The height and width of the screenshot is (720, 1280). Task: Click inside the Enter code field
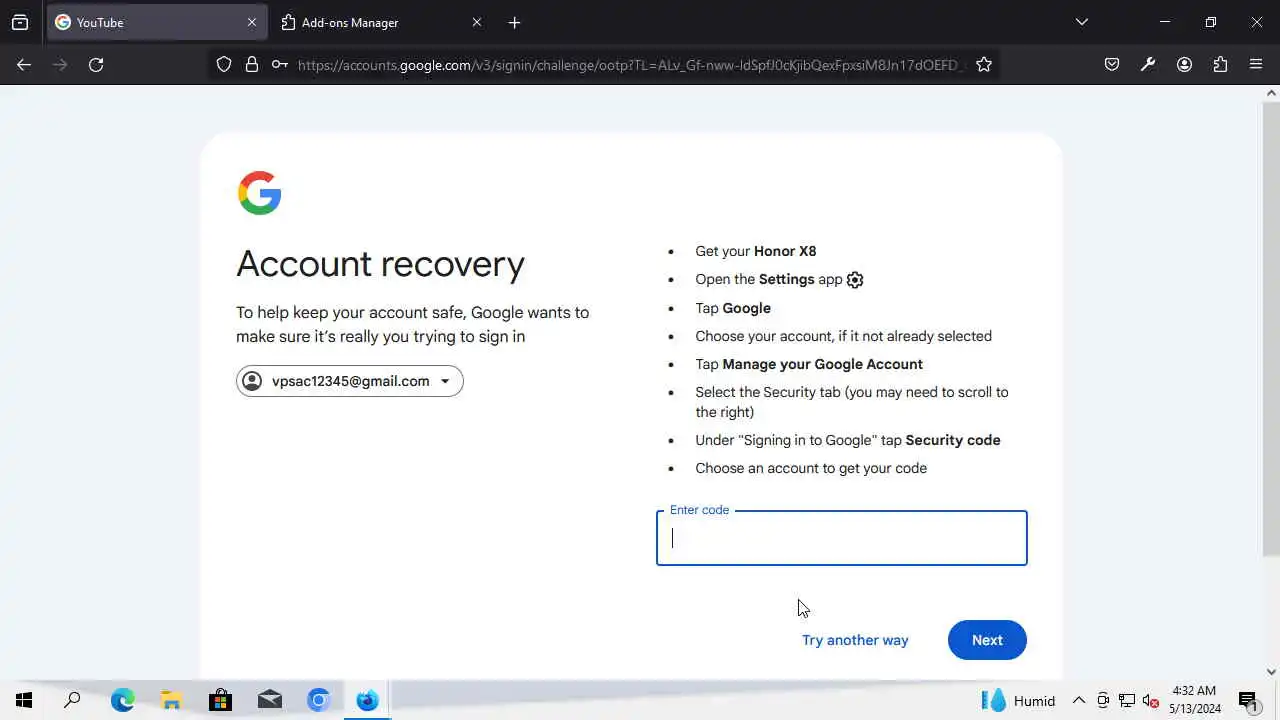pyautogui.click(x=841, y=538)
